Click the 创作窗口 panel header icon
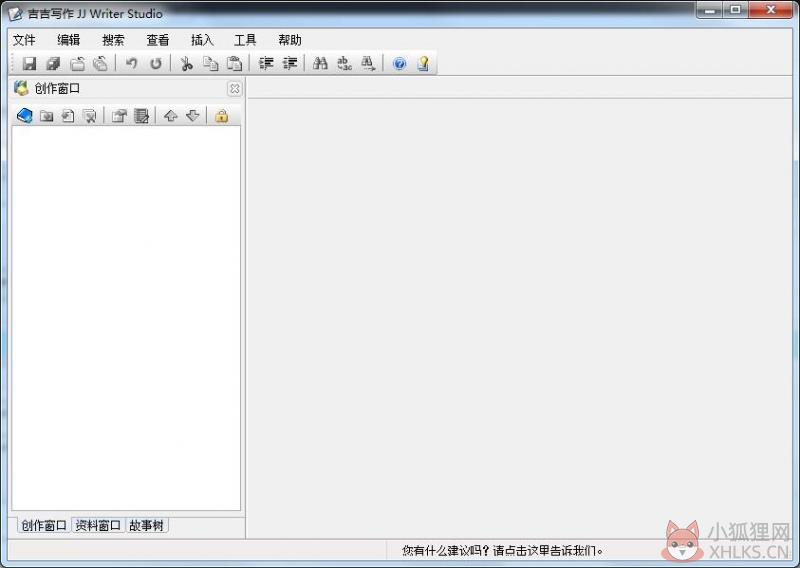Image resolution: width=800 pixels, height=568 pixels. pyautogui.click(x=21, y=88)
